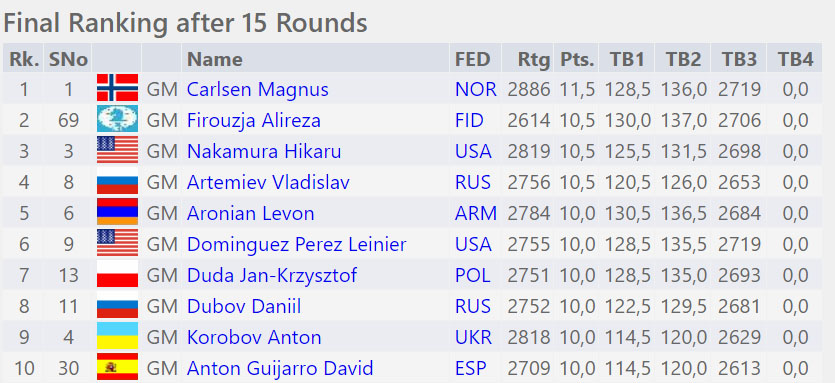The height and width of the screenshot is (383, 835).
Task: Click the USA flag next to Nakamura
Action: pos(117,150)
